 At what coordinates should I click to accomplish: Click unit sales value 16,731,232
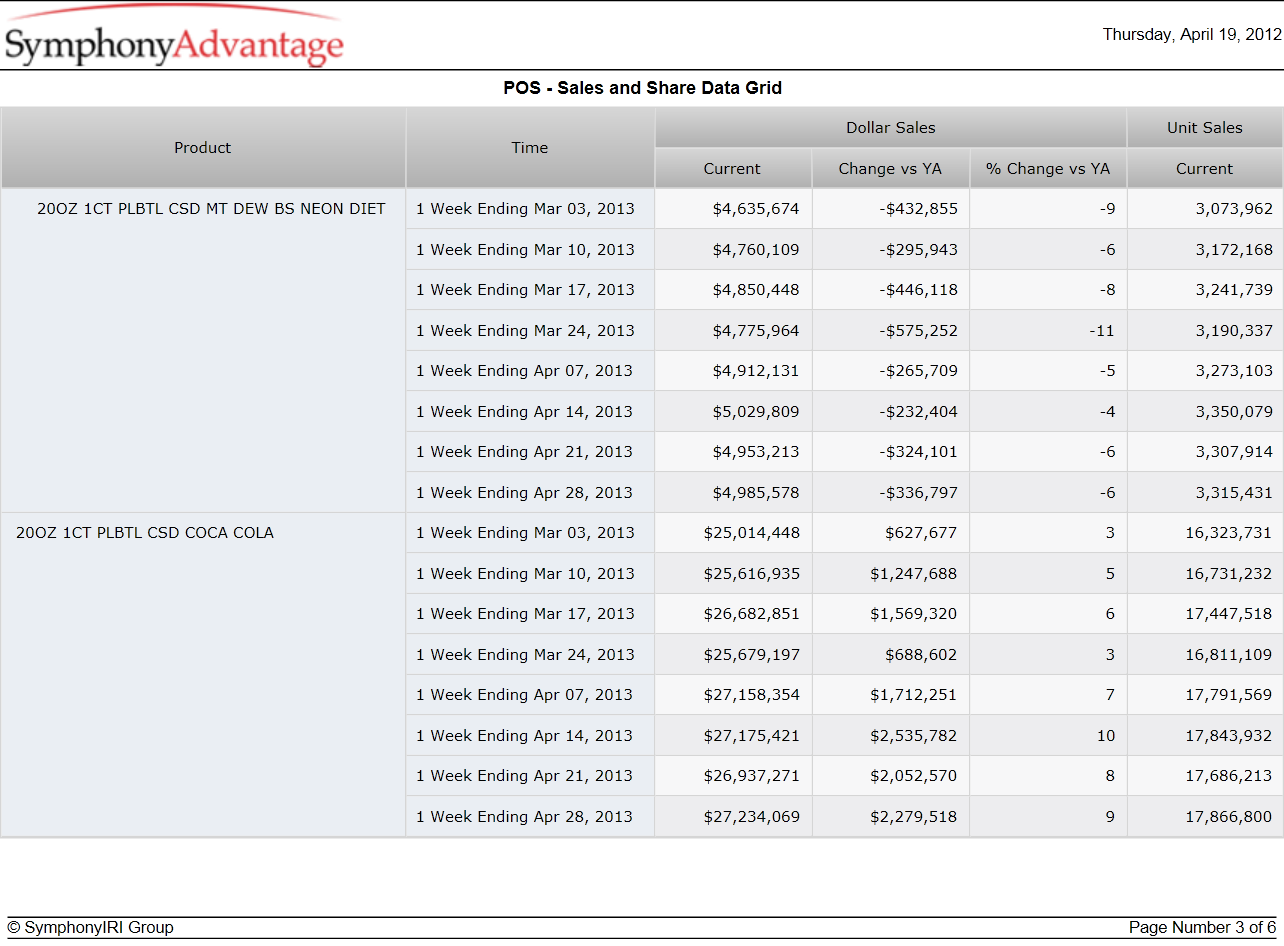1229,574
